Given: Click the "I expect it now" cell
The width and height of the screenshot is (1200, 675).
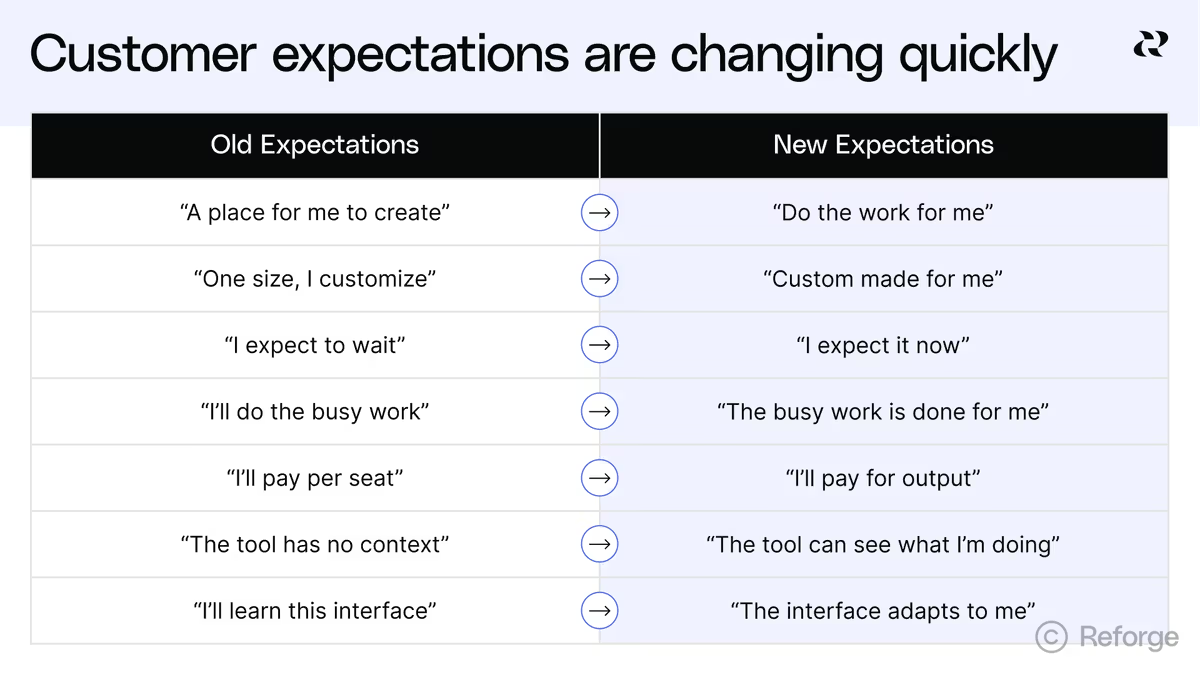Looking at the screenshot, I should 884,345.
